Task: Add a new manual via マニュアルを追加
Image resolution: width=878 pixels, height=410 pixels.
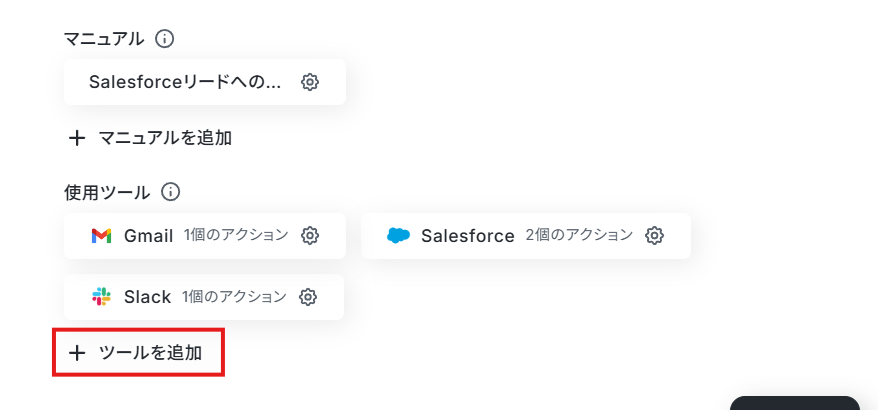Action: pos(150,138)
